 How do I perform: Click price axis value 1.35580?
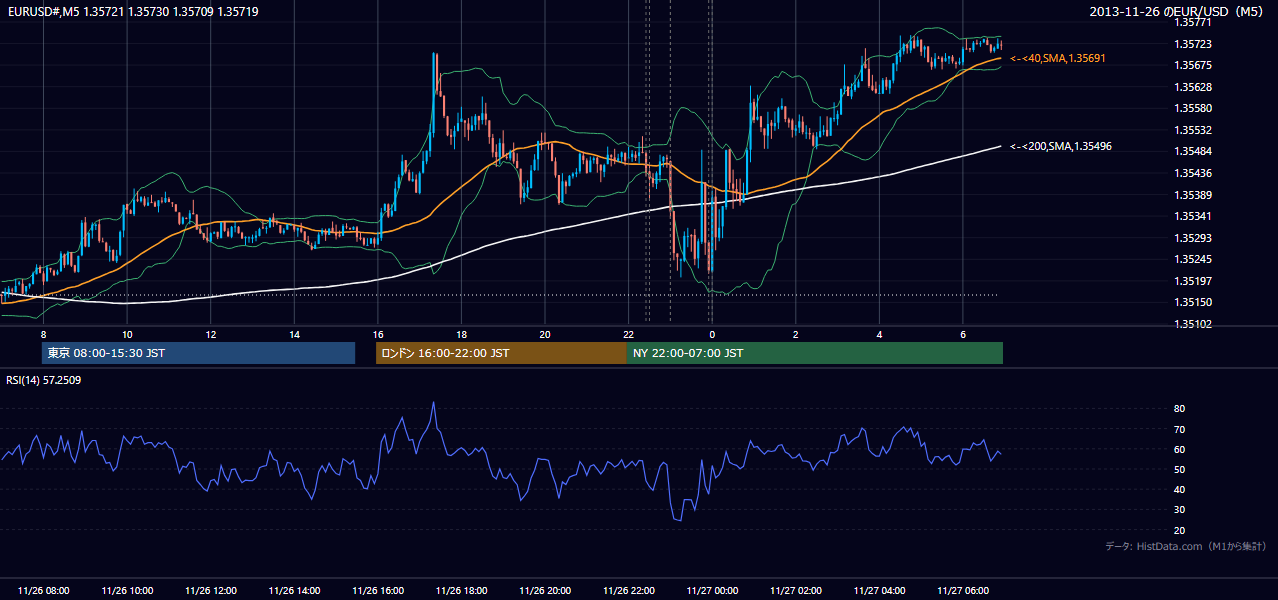(1191, 108)
